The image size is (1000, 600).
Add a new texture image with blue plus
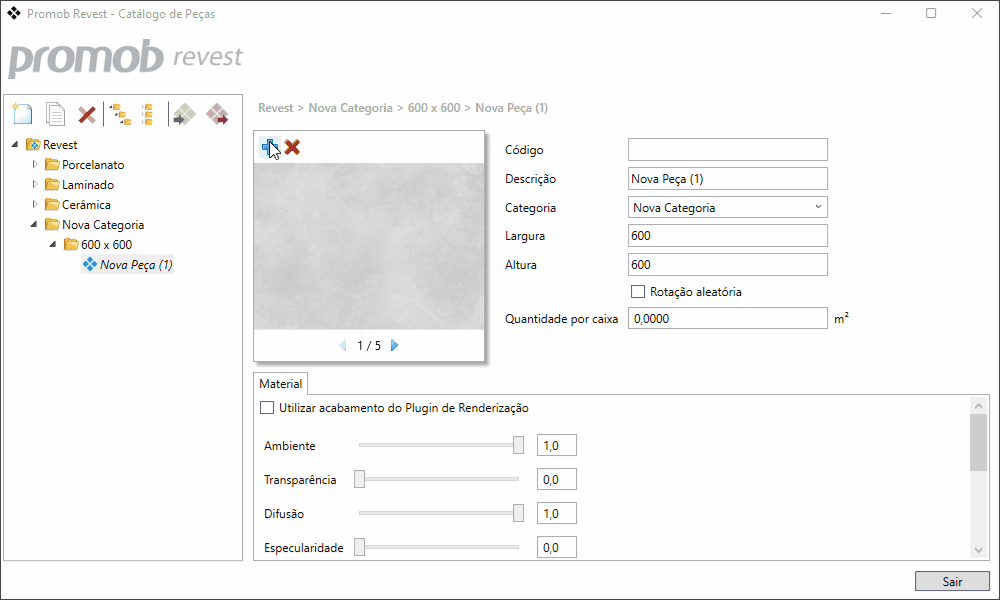[x=268, y=147]
